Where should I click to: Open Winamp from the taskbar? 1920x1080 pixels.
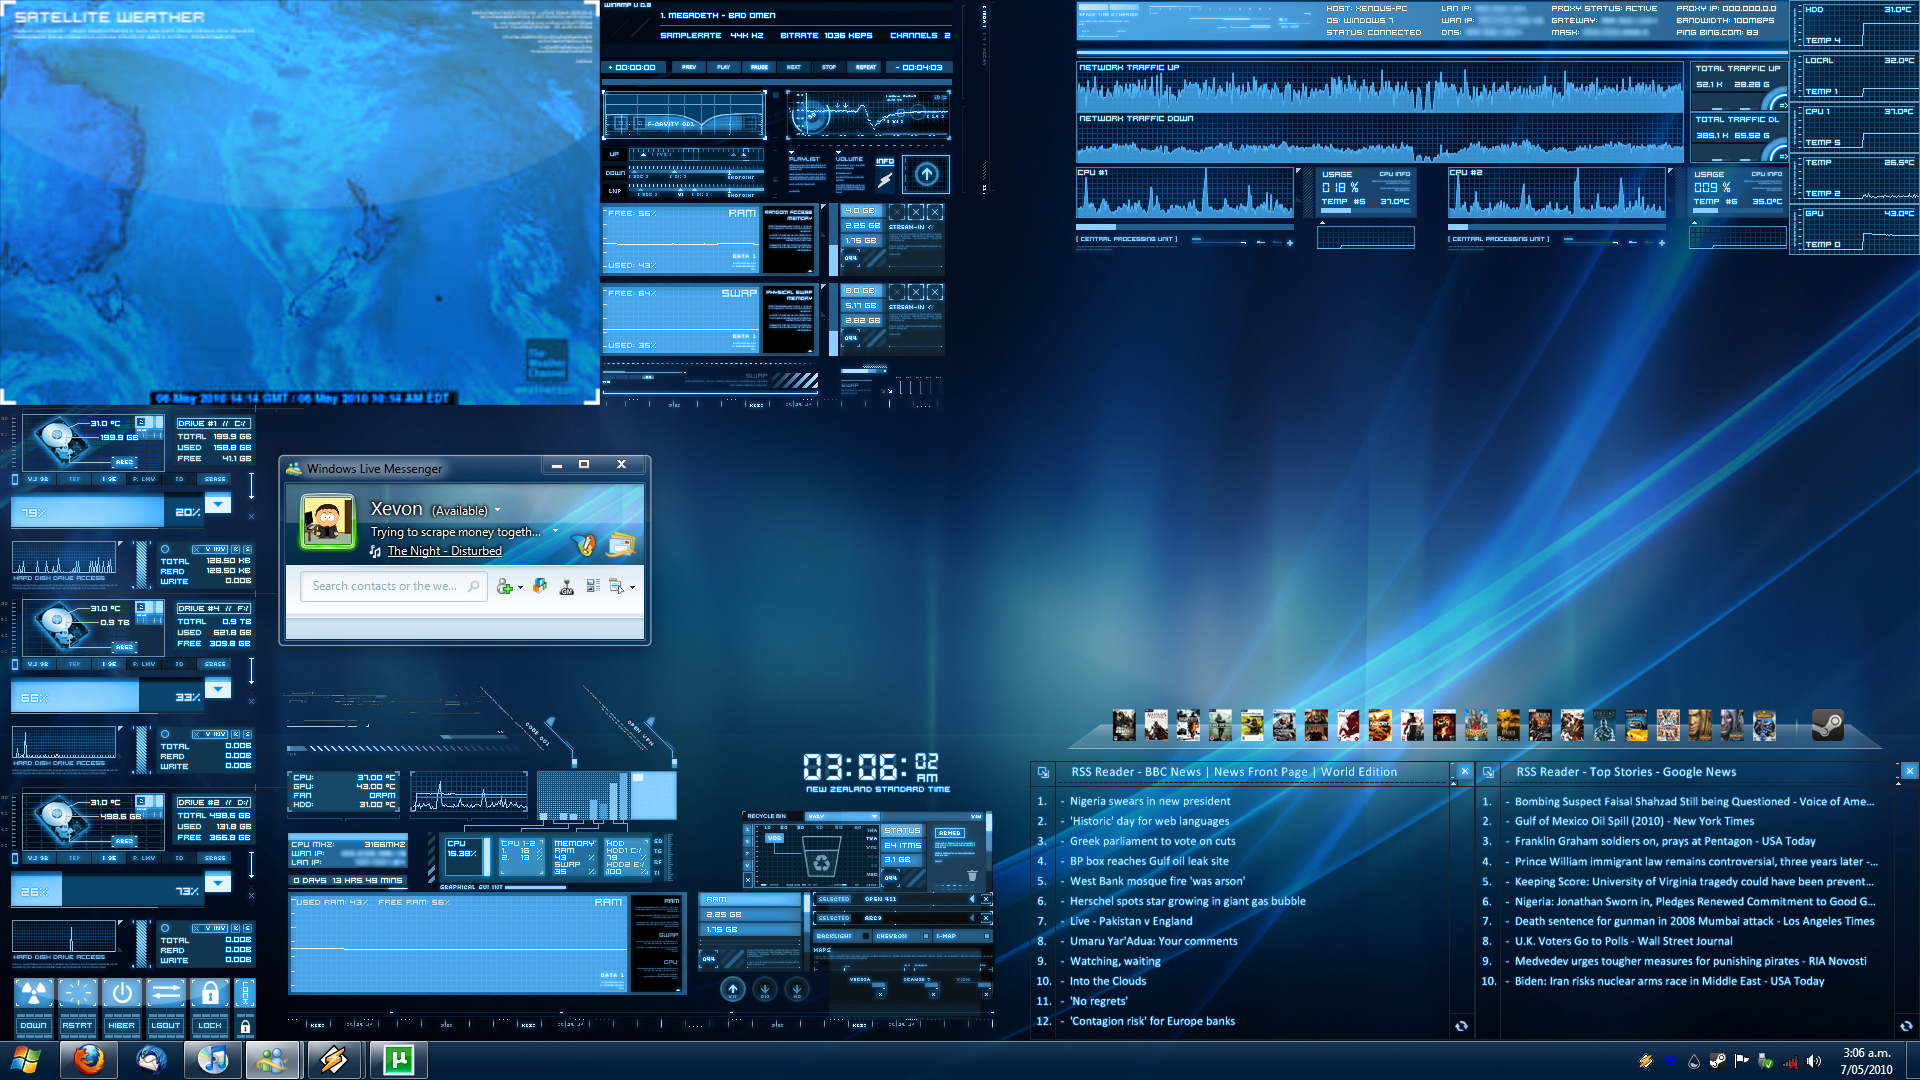(333, 1060)
